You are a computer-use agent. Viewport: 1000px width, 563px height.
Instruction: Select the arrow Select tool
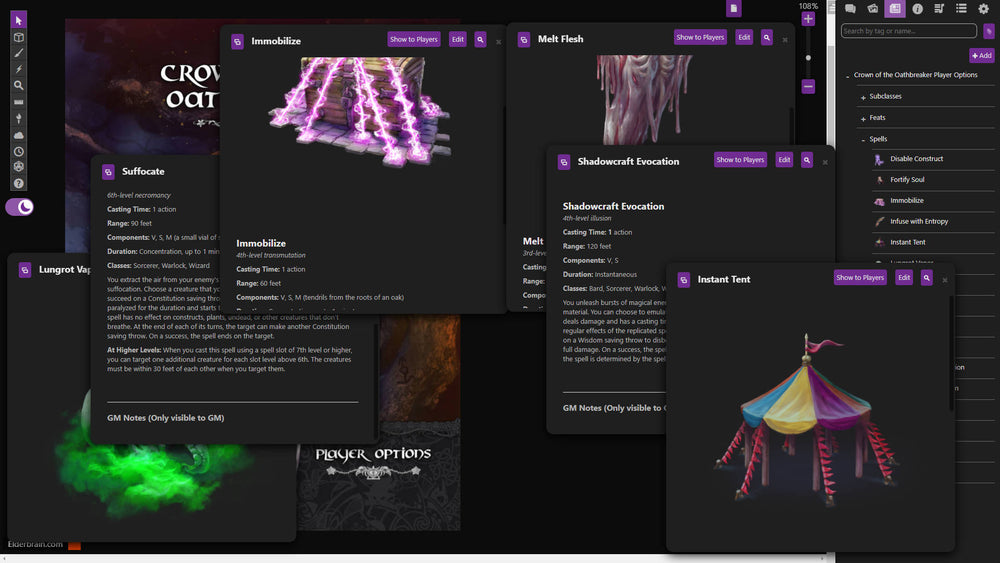click(x=18, y=20)
